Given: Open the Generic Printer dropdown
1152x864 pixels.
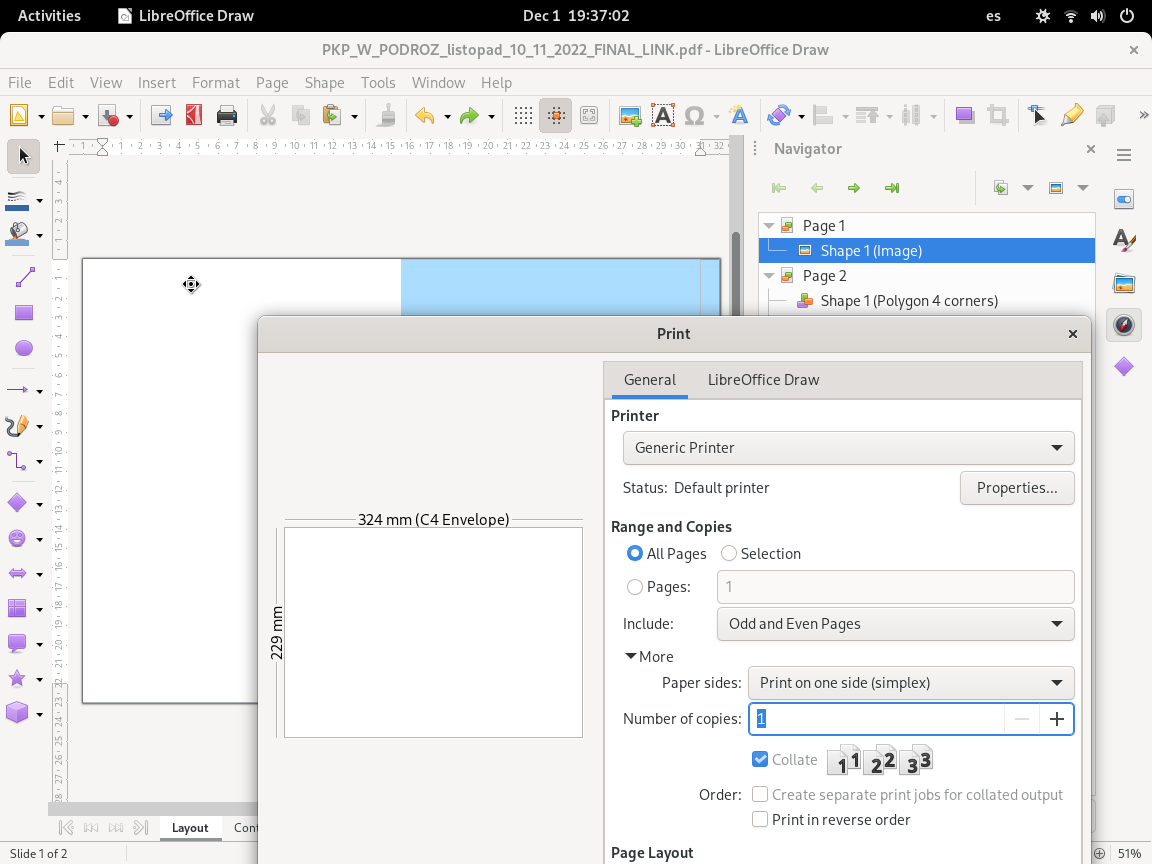Looking at the screenshot, I should pyautogui.click(x=848, y=448).
